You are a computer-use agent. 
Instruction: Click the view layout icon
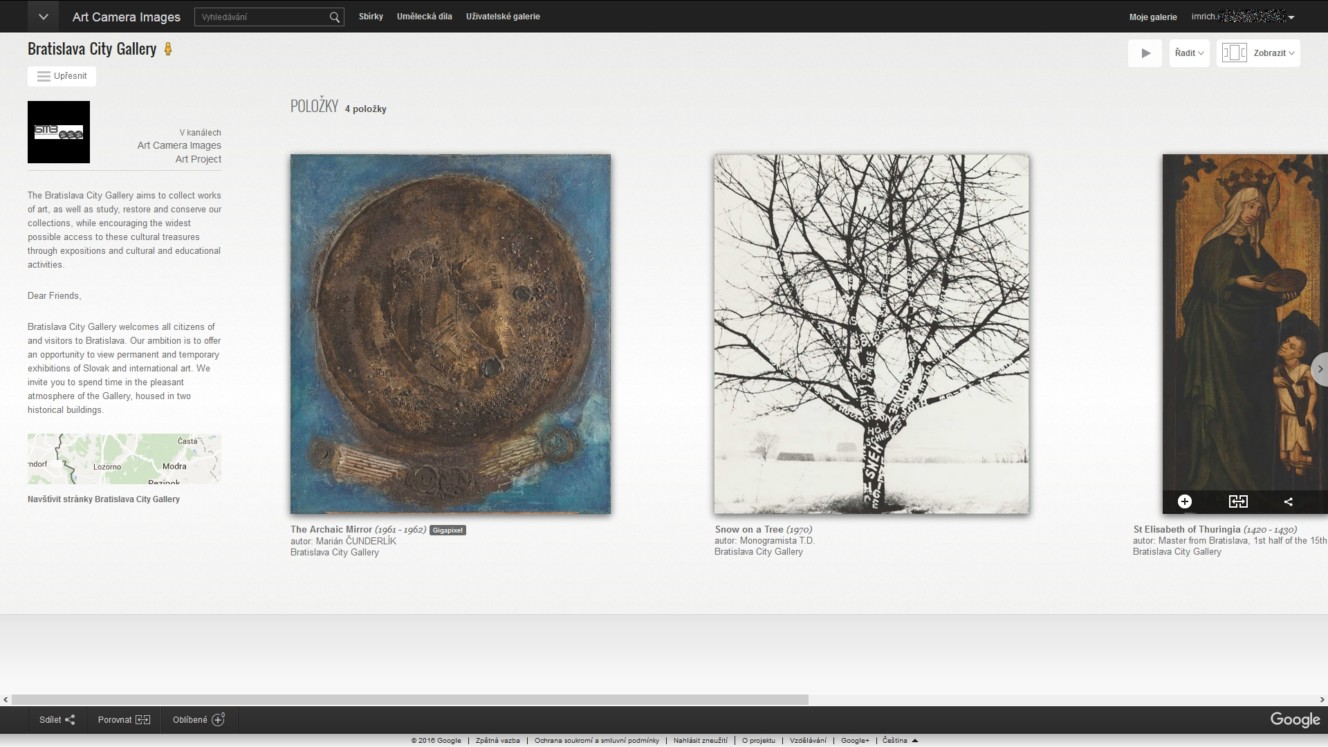click(x=1234, y=53)
